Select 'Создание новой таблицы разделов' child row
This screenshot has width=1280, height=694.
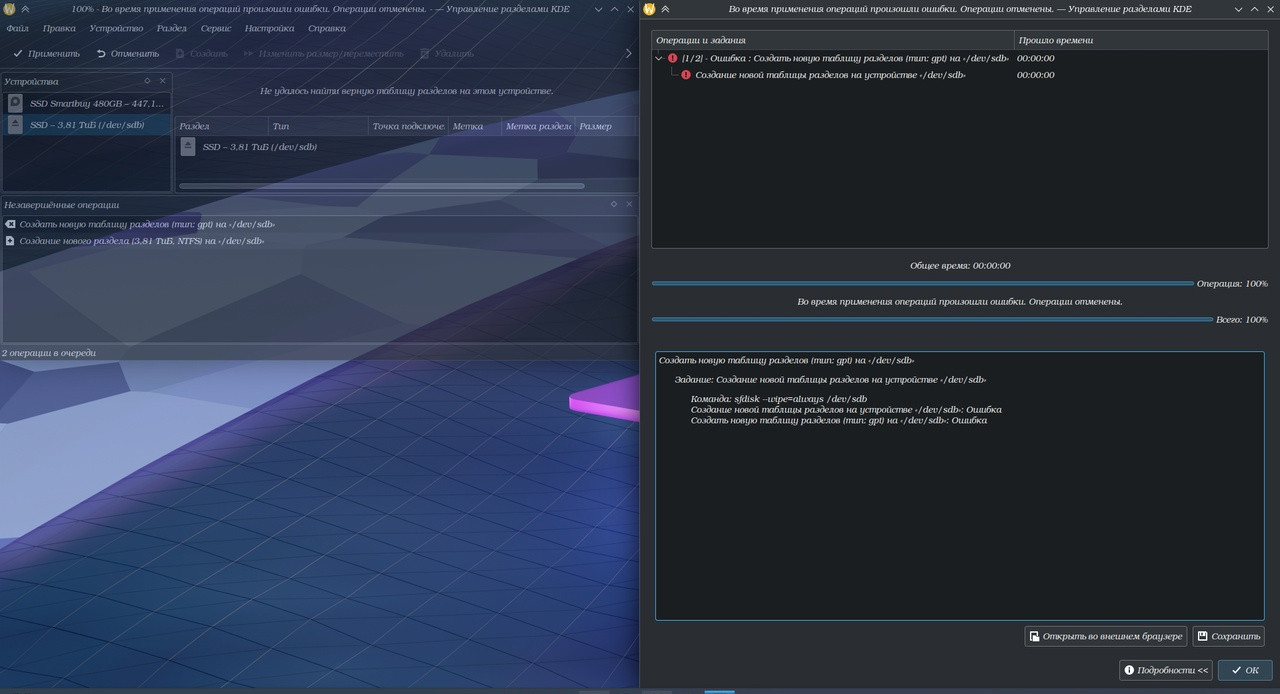[x=958, y=75]
